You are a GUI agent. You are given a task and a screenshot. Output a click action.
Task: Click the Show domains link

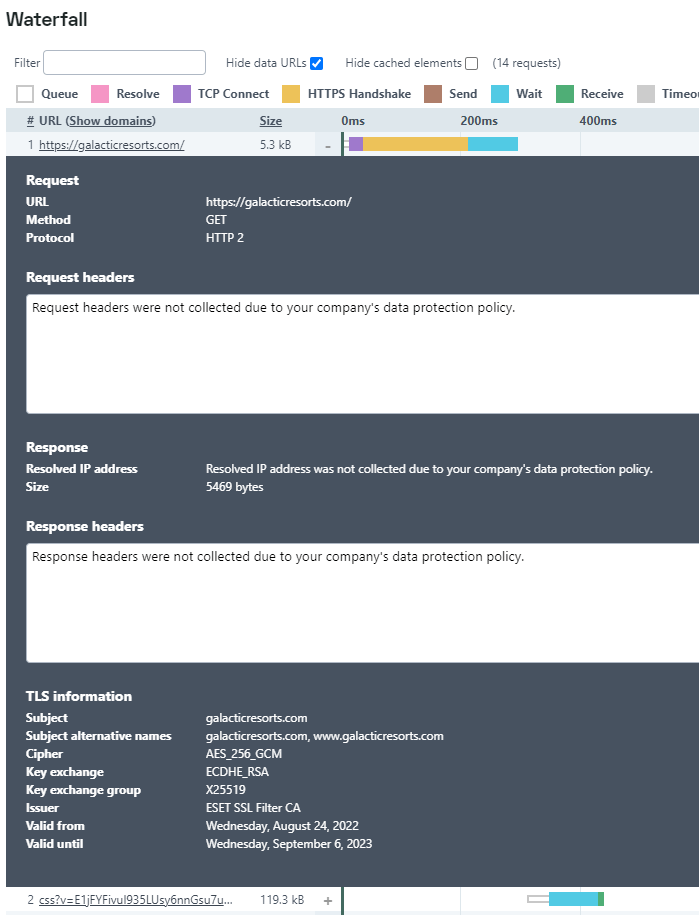point(111,121)
